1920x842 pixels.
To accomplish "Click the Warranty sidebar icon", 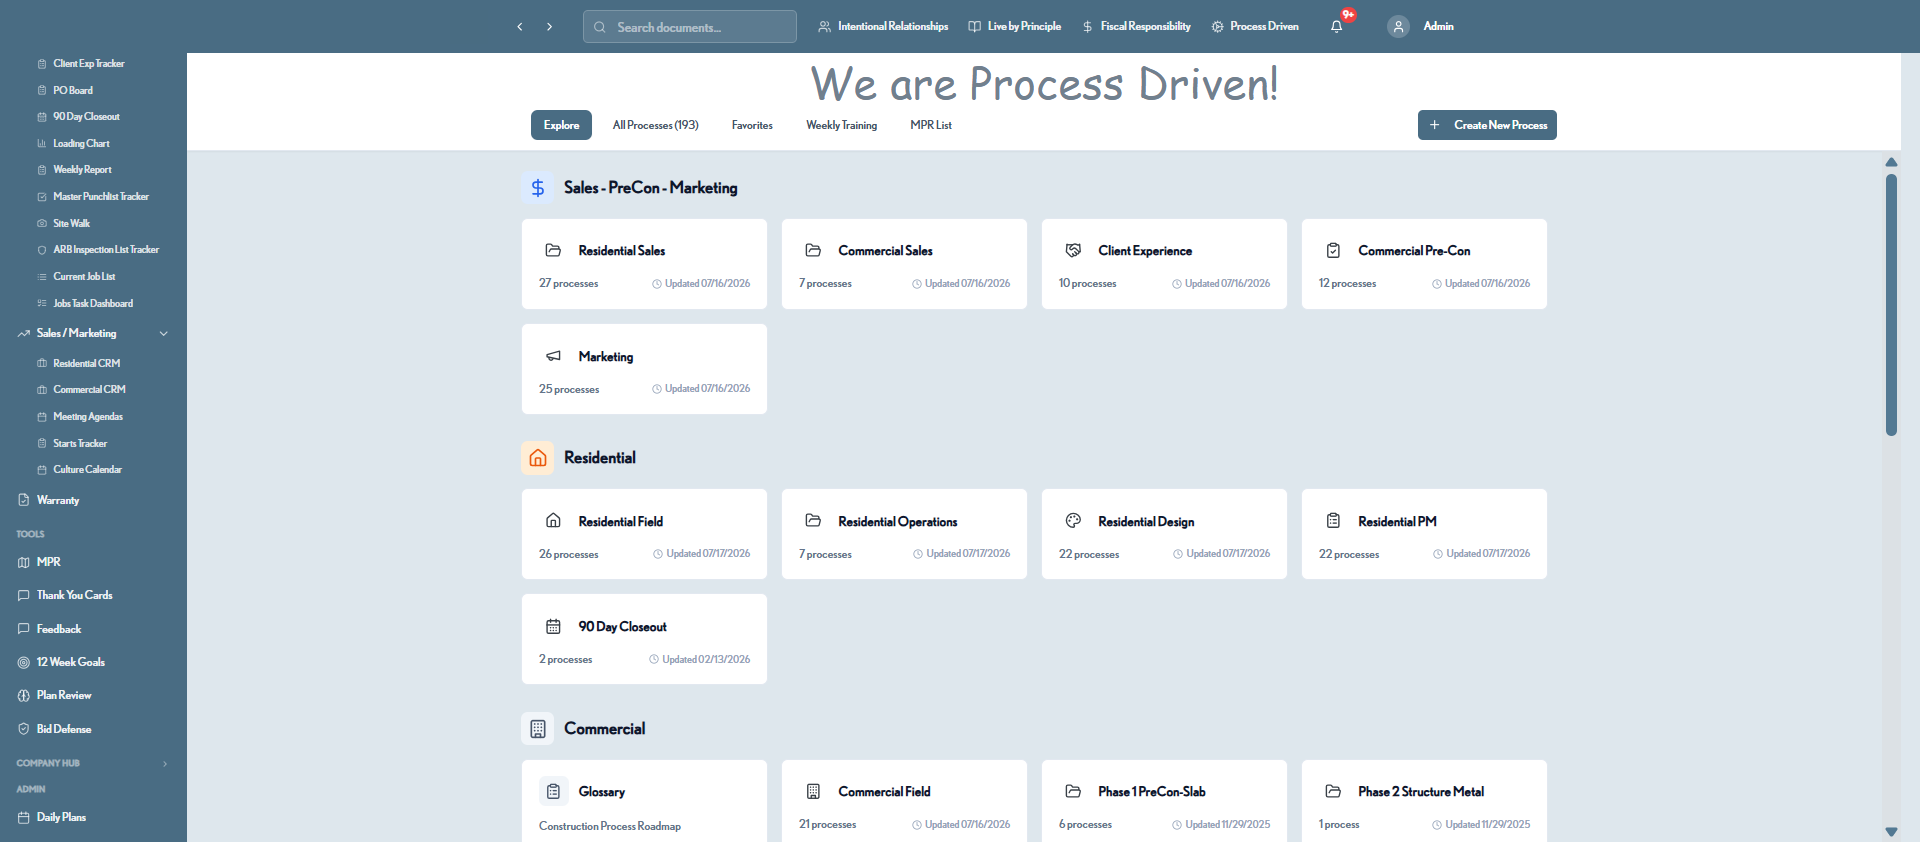I will click(x=23, y=499).
